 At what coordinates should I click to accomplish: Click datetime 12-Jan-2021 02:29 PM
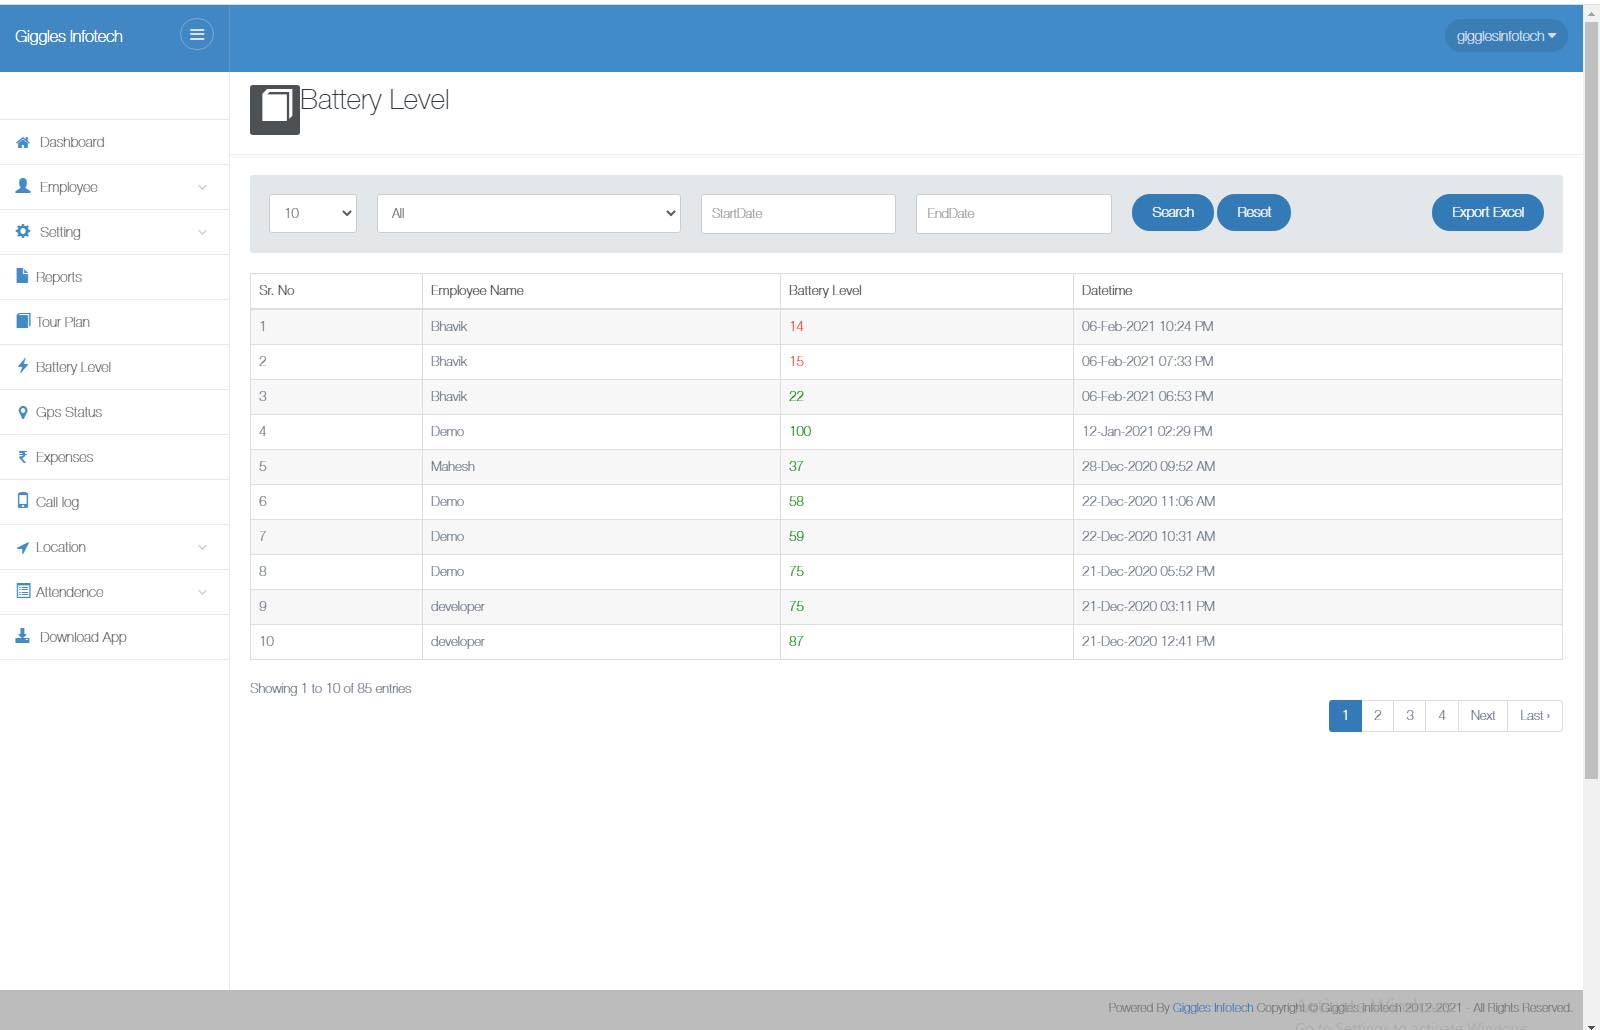(x=1147, y=431)
